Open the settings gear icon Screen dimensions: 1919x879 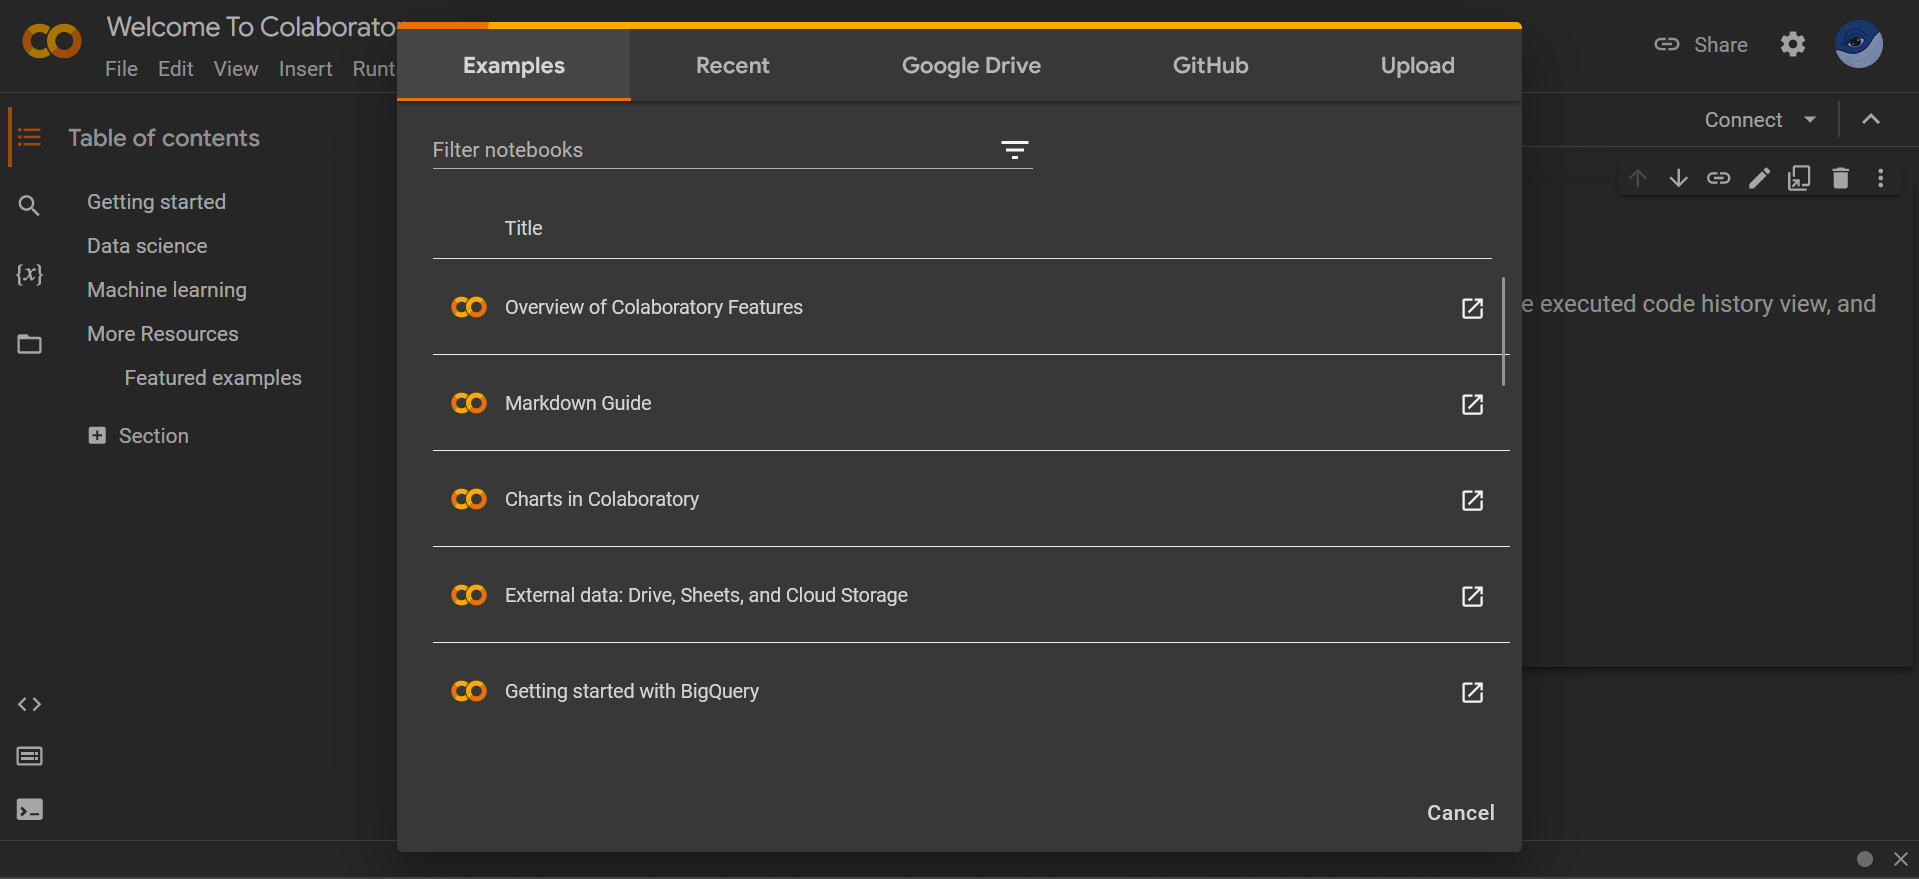(x=1793, y=44)
